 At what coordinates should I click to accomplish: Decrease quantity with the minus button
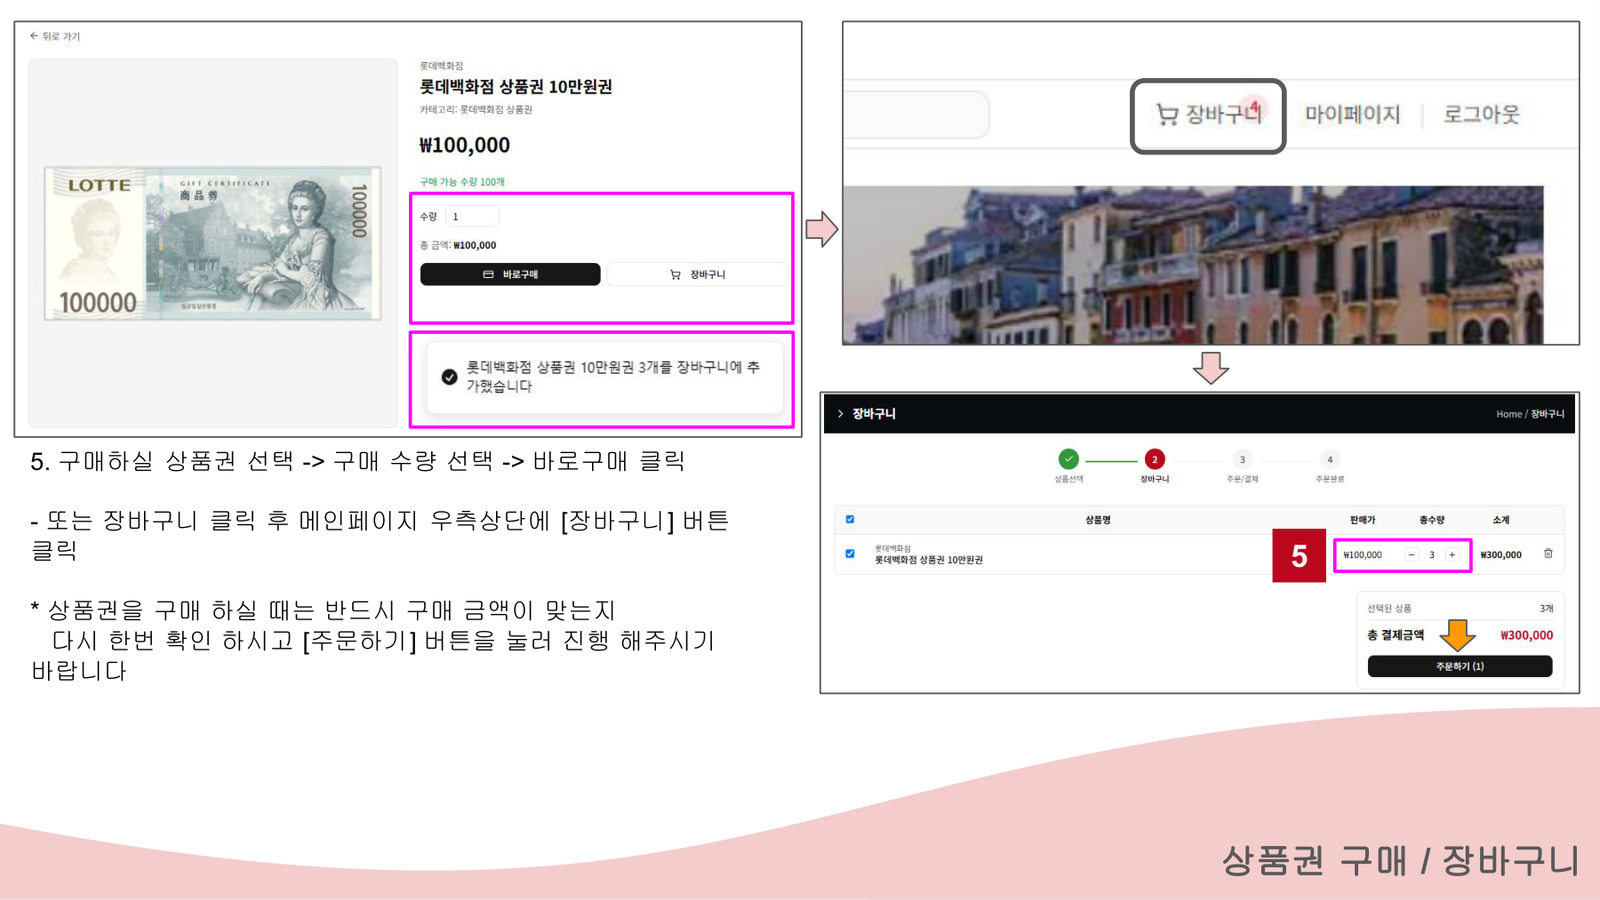(1411, 555)
